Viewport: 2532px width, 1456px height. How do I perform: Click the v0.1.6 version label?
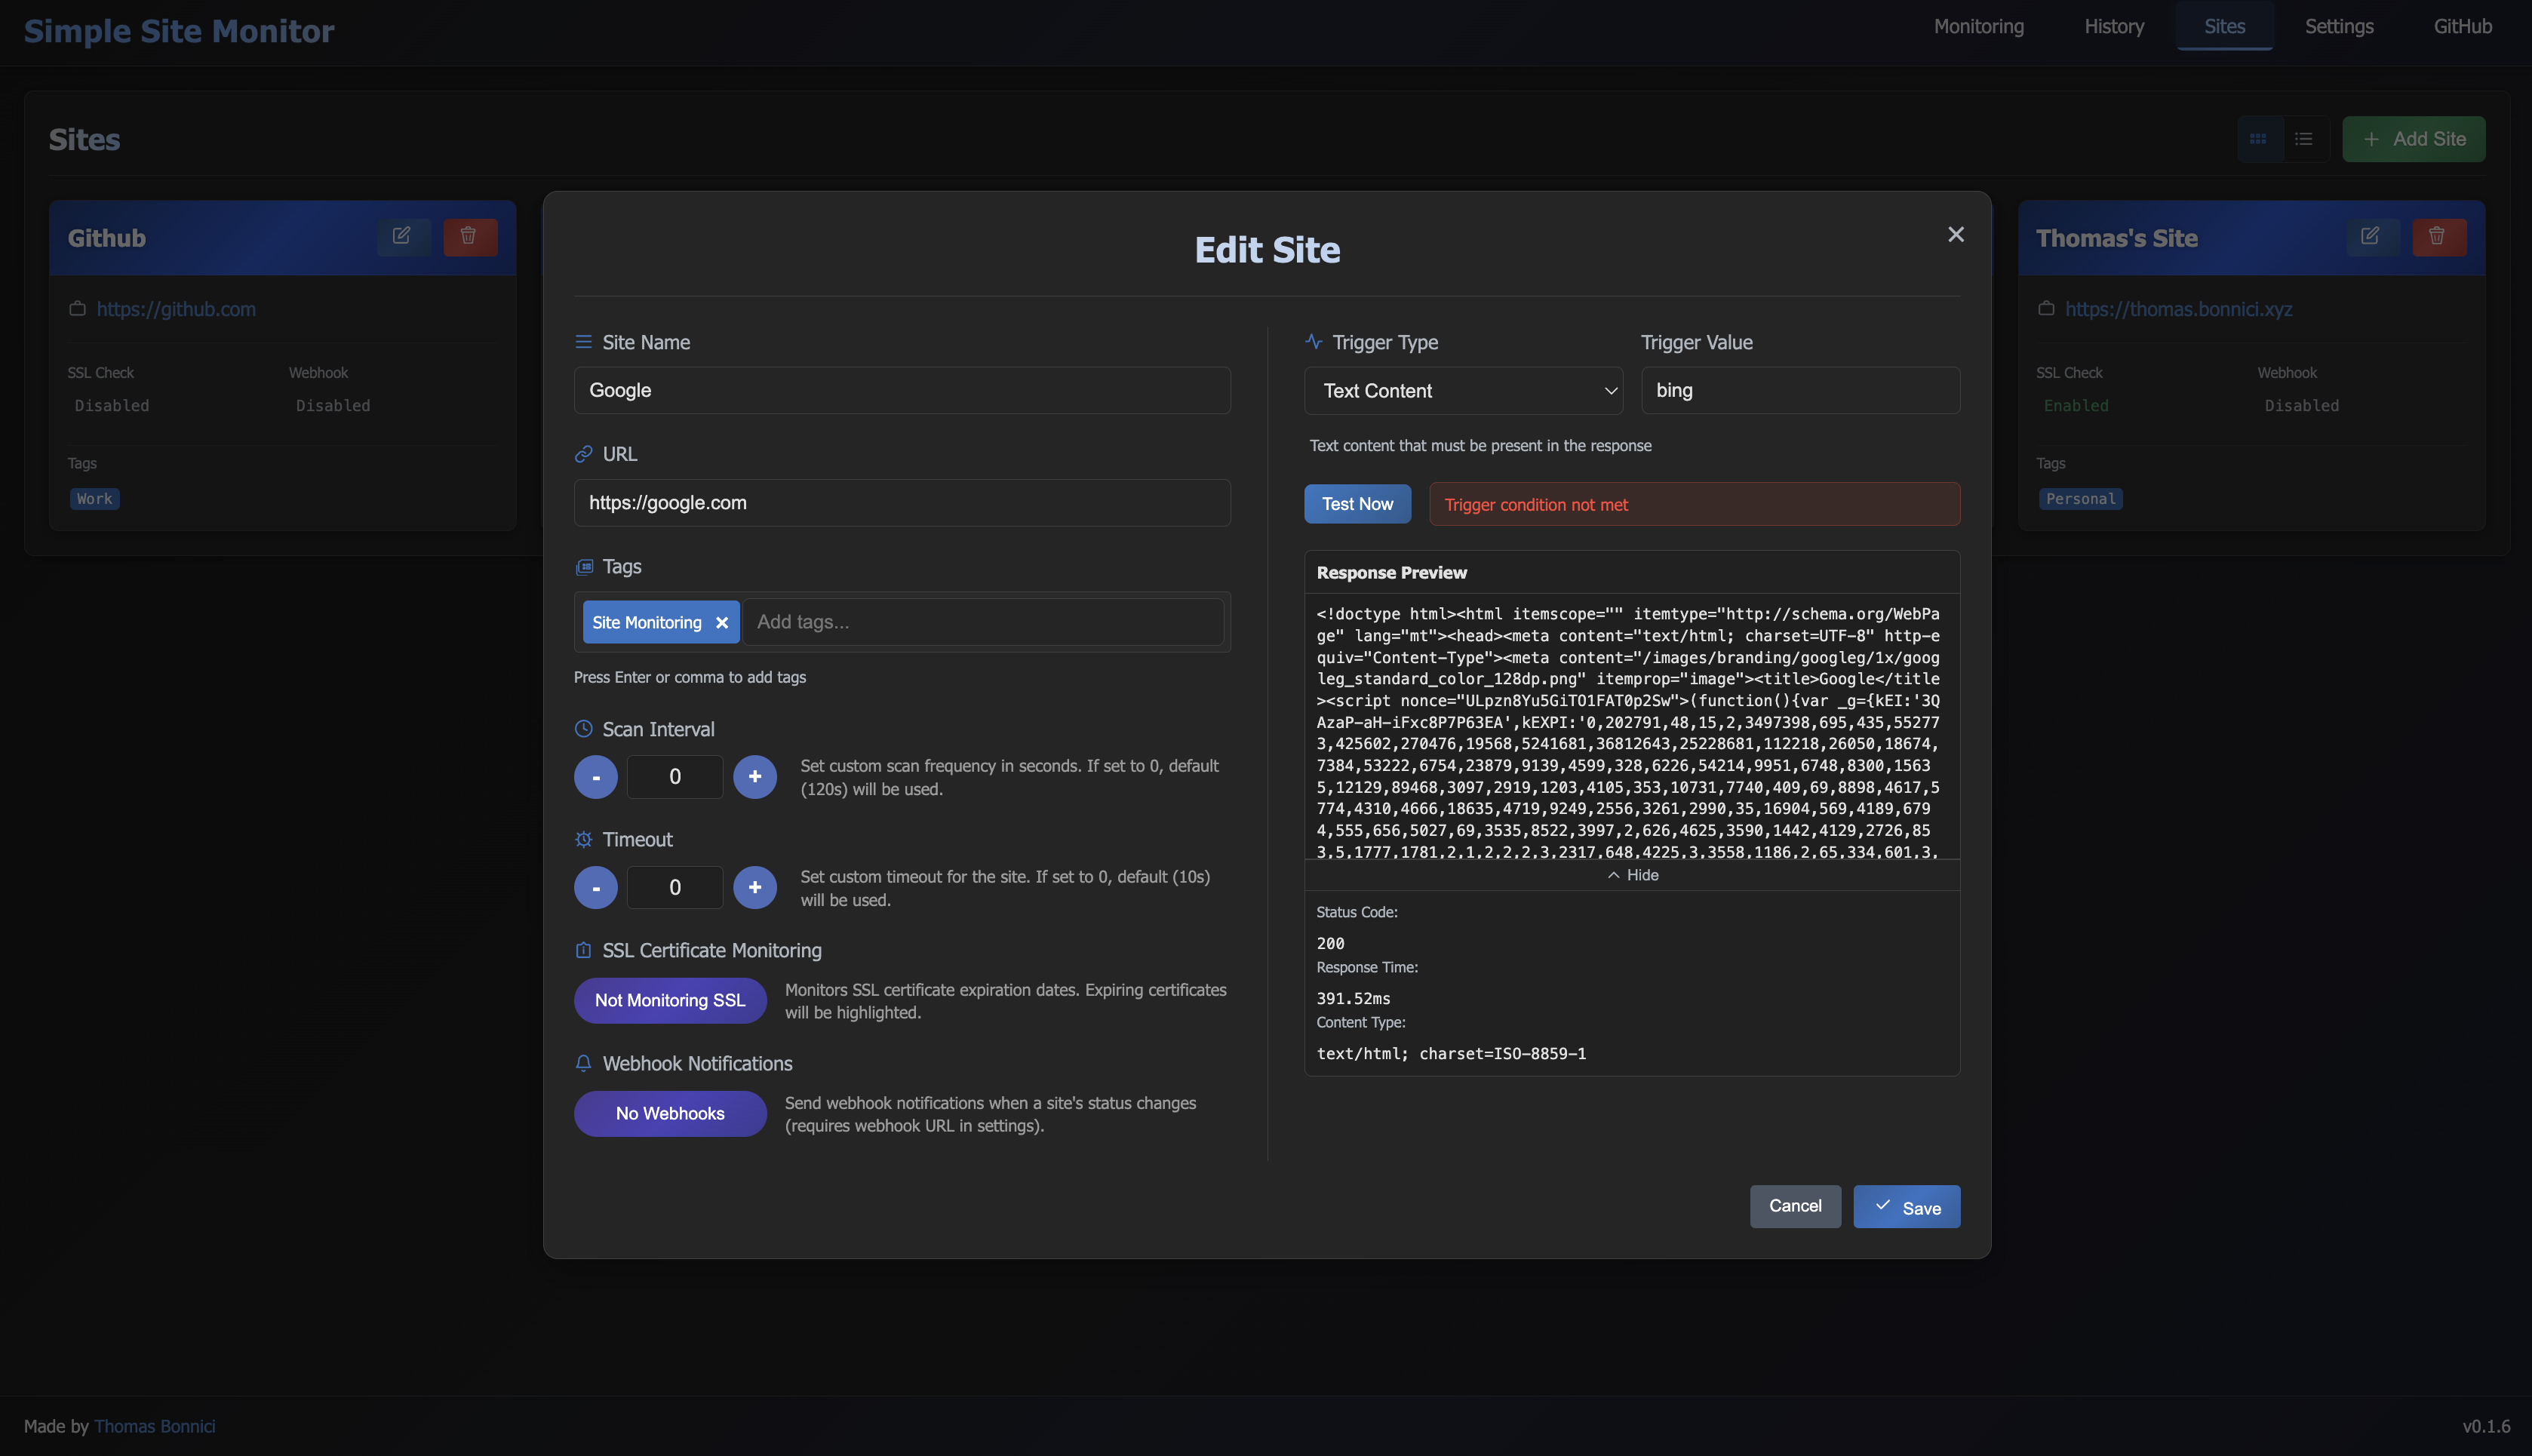coord(2486,1427)
